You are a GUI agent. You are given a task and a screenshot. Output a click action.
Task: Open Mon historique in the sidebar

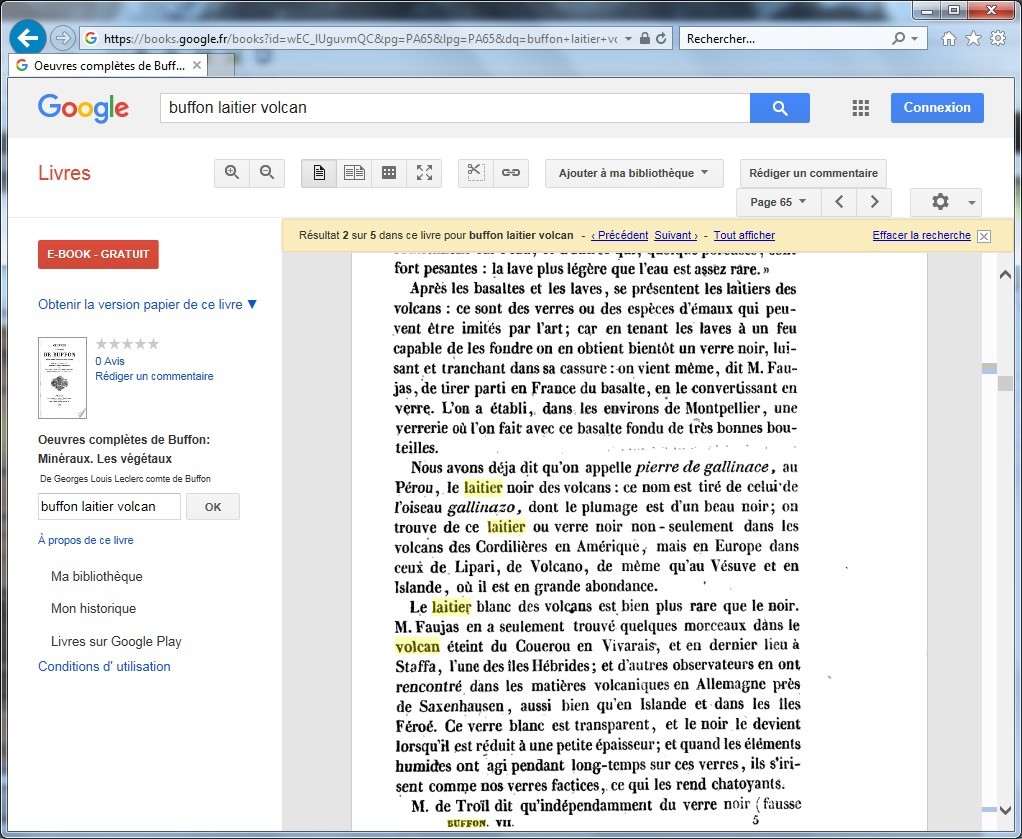93,608
